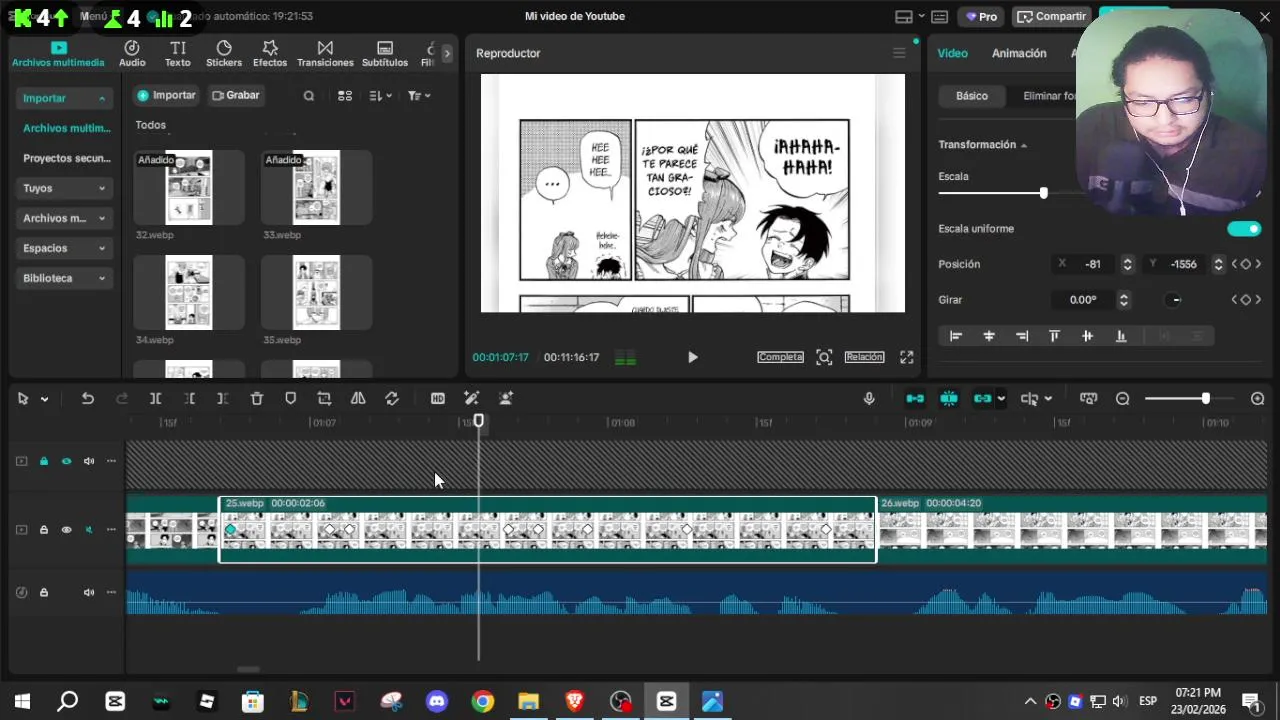Image resolution: width=1280 pixels, height=720 pixels.
Task: Open the Stickers tab
Action: click(x=224, y=54)
